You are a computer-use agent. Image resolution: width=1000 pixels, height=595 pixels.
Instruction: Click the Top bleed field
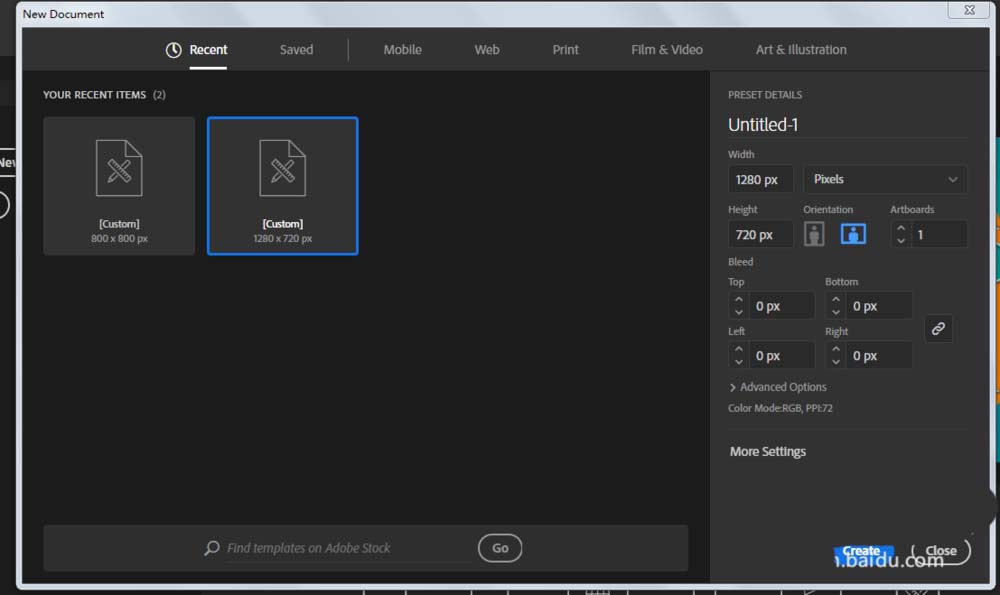point(782,305)
